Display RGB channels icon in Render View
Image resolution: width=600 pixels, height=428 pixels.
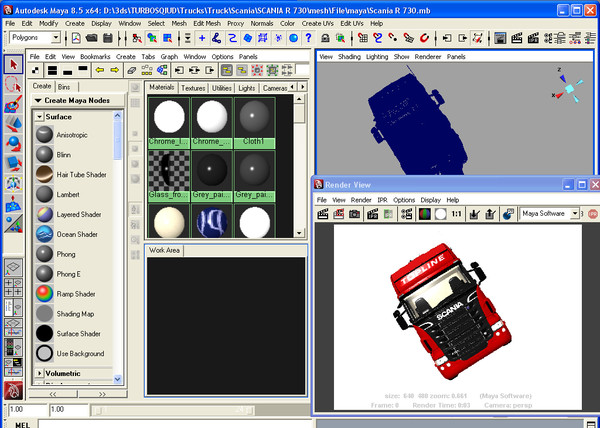(x=424, y=214)
